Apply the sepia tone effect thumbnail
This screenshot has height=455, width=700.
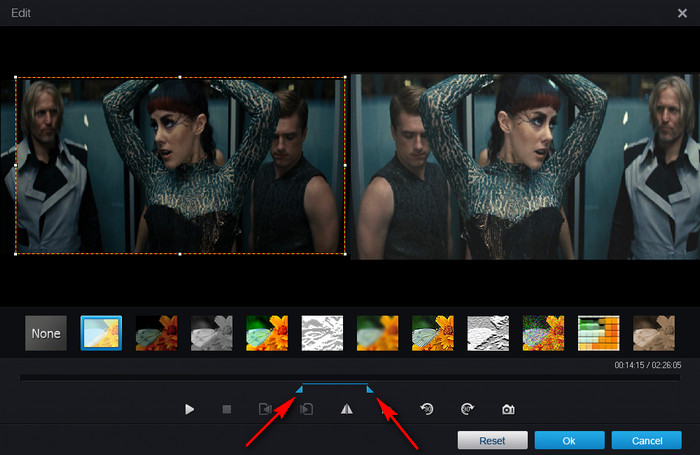coord(654,333)
